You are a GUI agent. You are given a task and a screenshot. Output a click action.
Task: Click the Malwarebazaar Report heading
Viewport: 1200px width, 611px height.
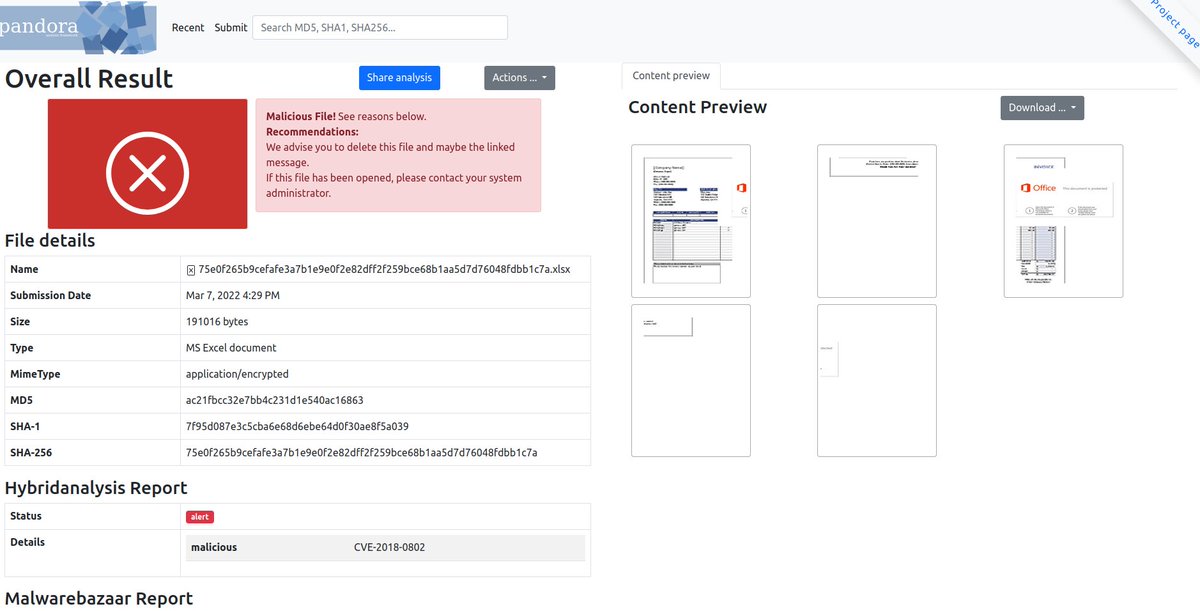(99, 598)
